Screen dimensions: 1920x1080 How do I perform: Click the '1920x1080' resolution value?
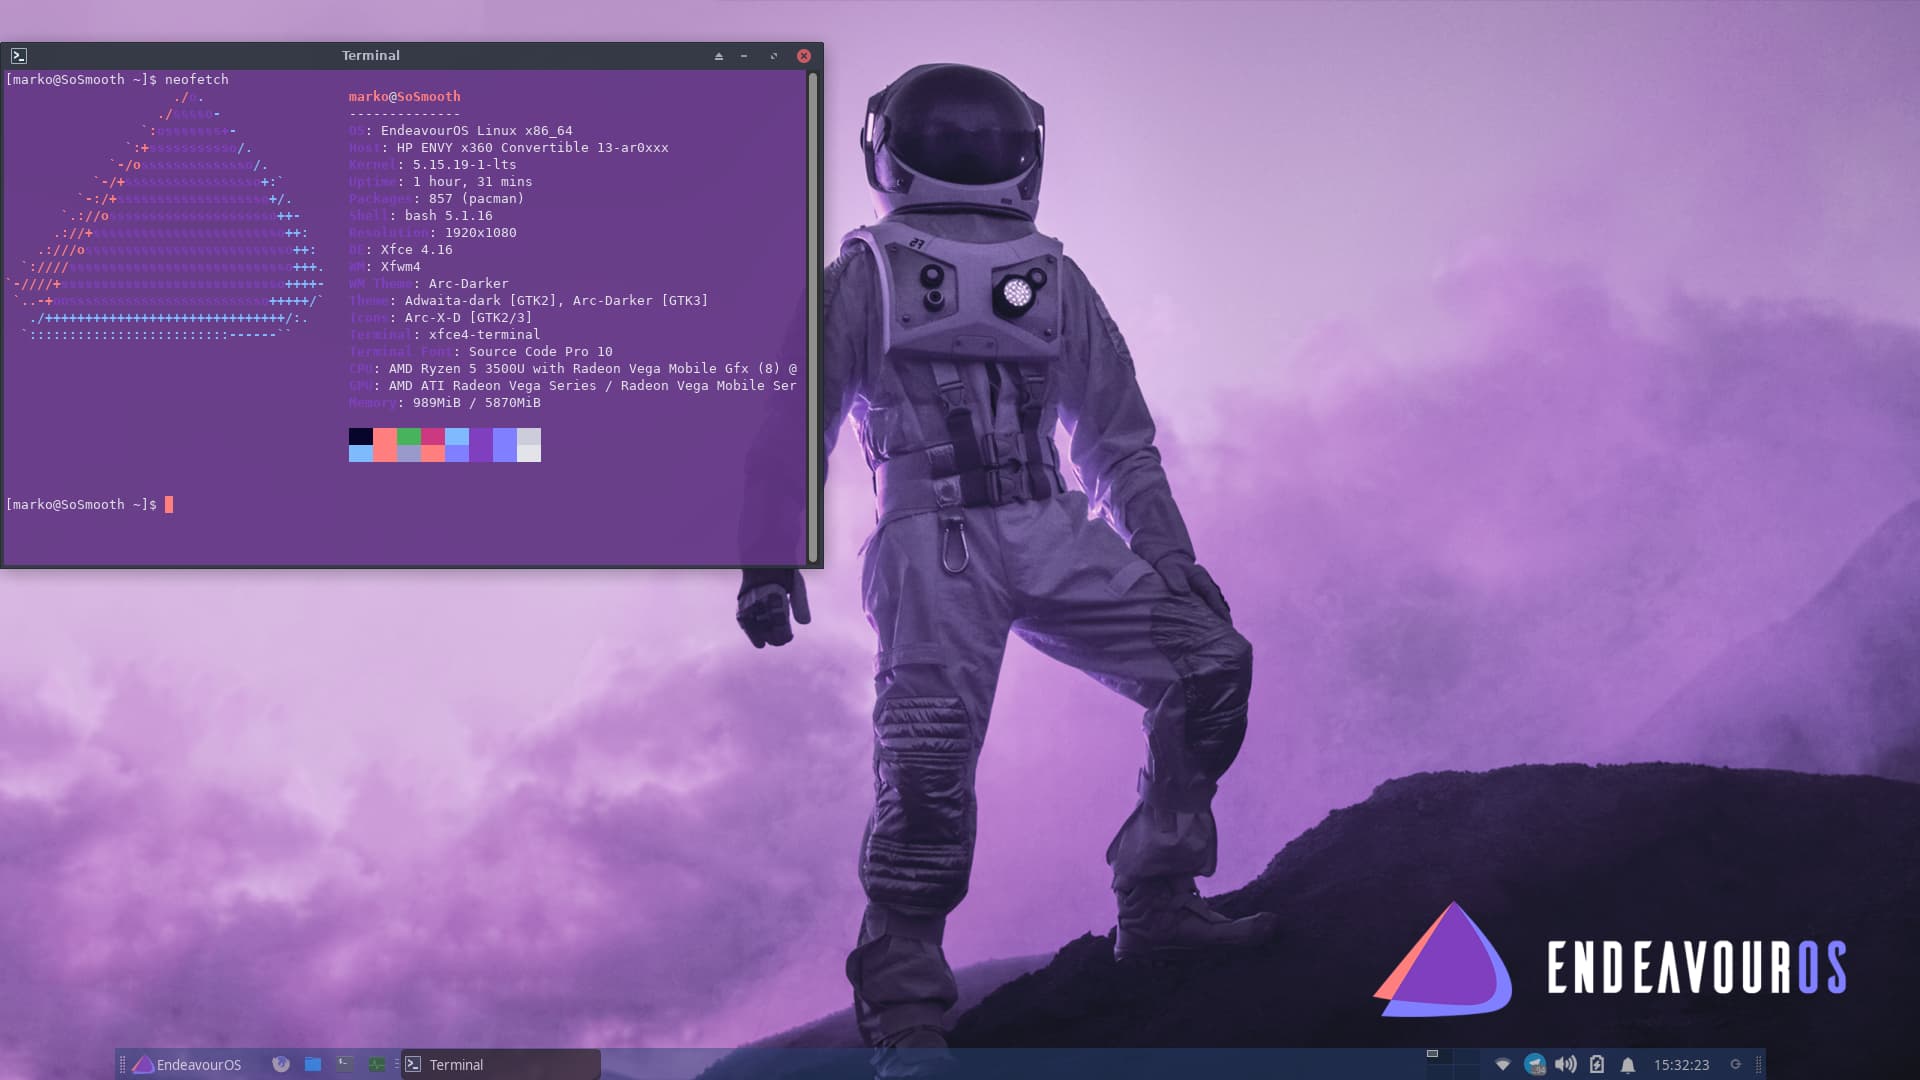pyautogui.click(x=481, y=233)
